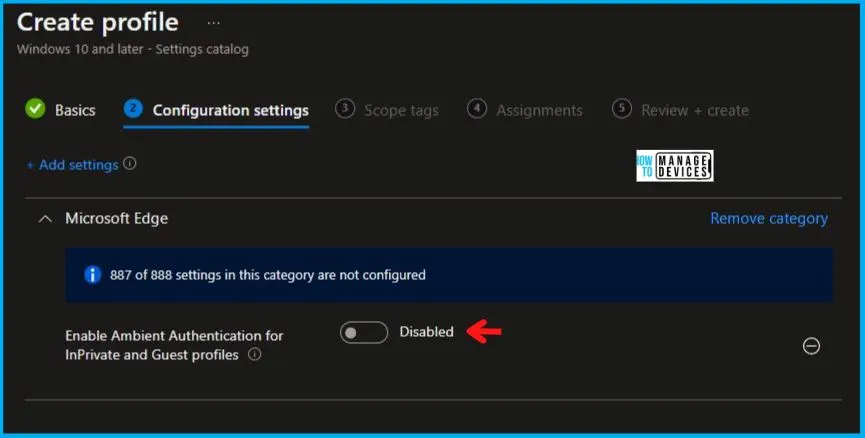Viewport: 865px width, 438px height.
Task: Click the Windows 10 and later subtitle
Action: (x=133, y=49)
